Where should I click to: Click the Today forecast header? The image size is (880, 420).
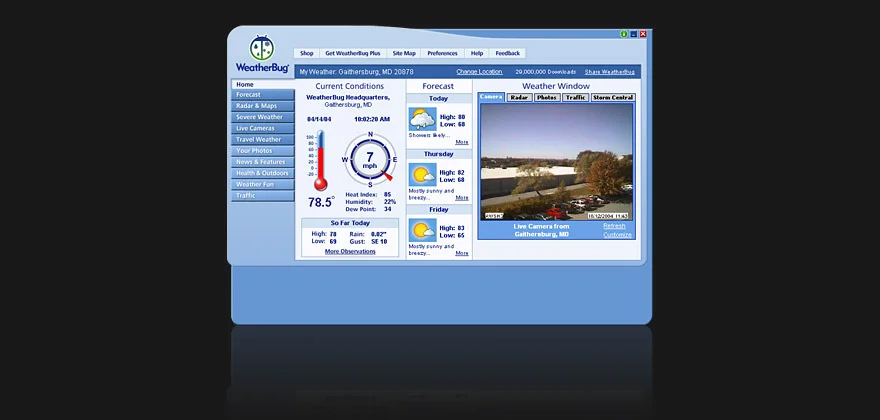pyautogui.click(x=439, y=98)
